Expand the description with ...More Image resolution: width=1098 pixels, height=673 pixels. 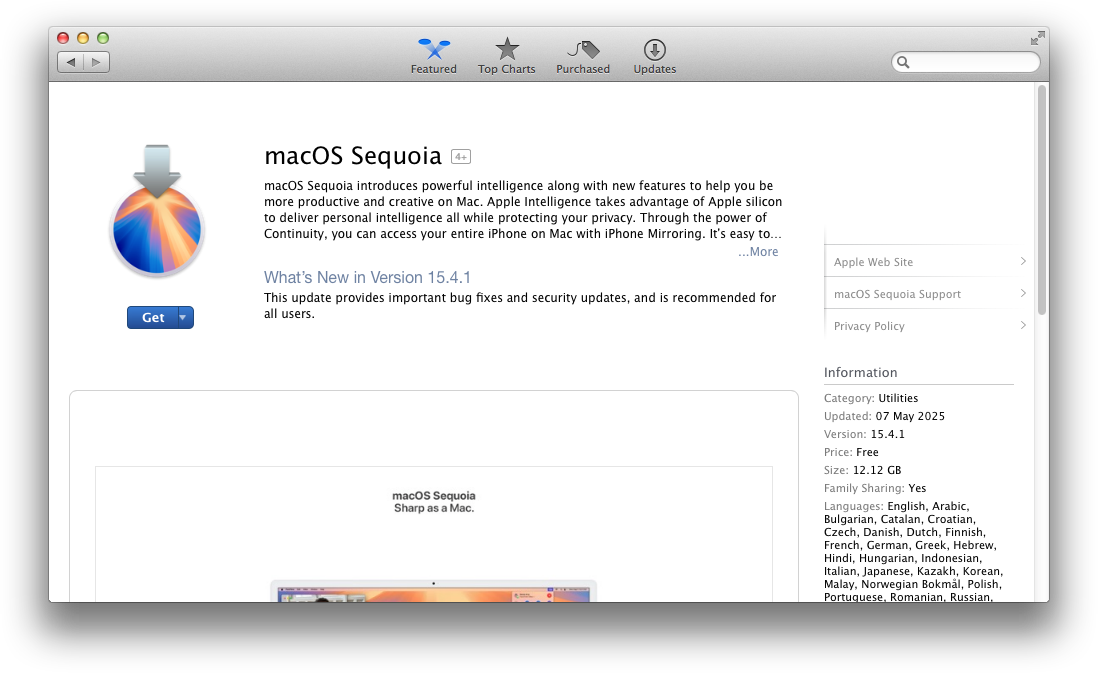click(758, 252)
